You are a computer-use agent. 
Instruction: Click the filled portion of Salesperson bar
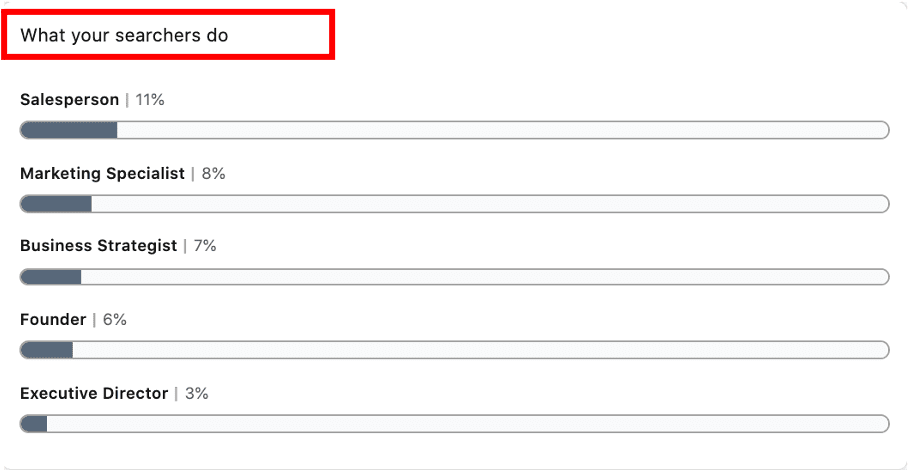(x=69, y=130)
